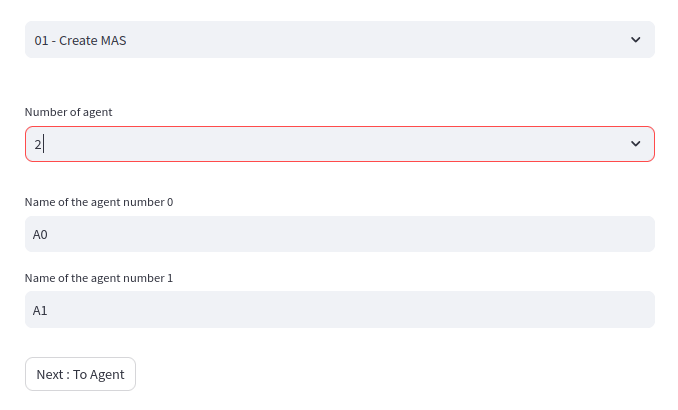Viewport: 678px width, 410px height.
Task: Click the right end of the A1 input box
Action: click(640, 310)
